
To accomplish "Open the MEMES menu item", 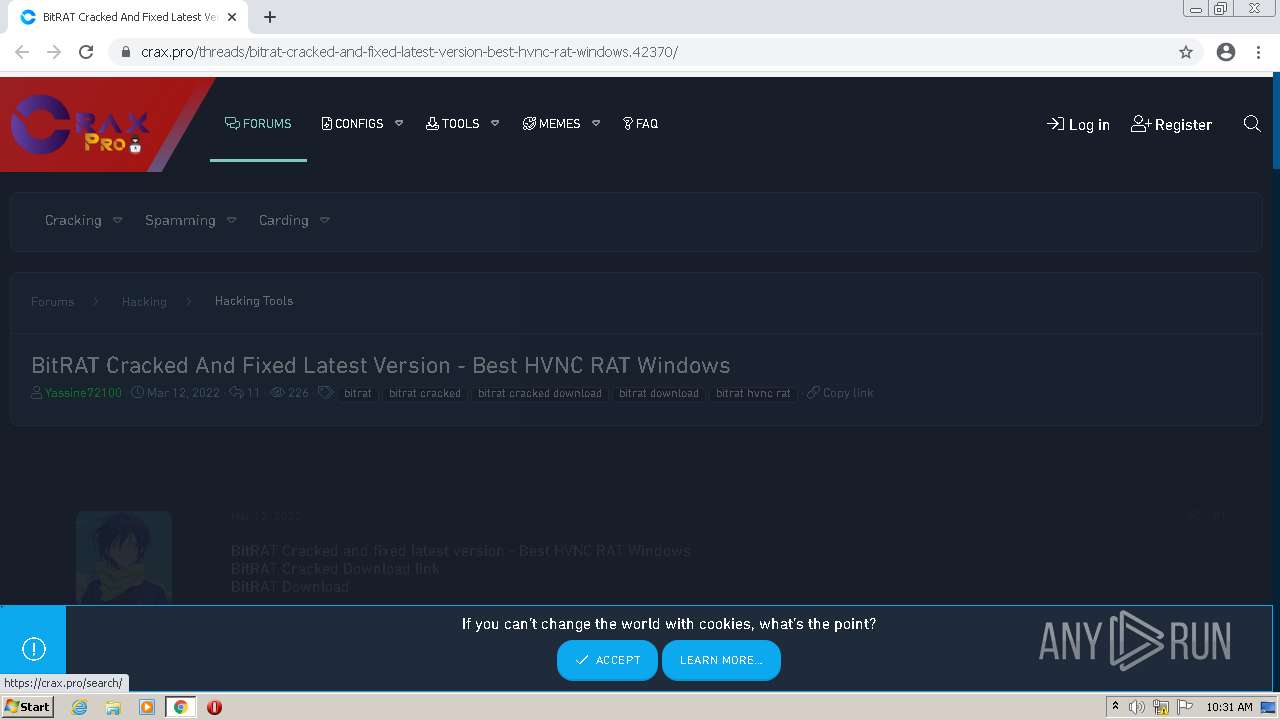I will click(551, 124).
